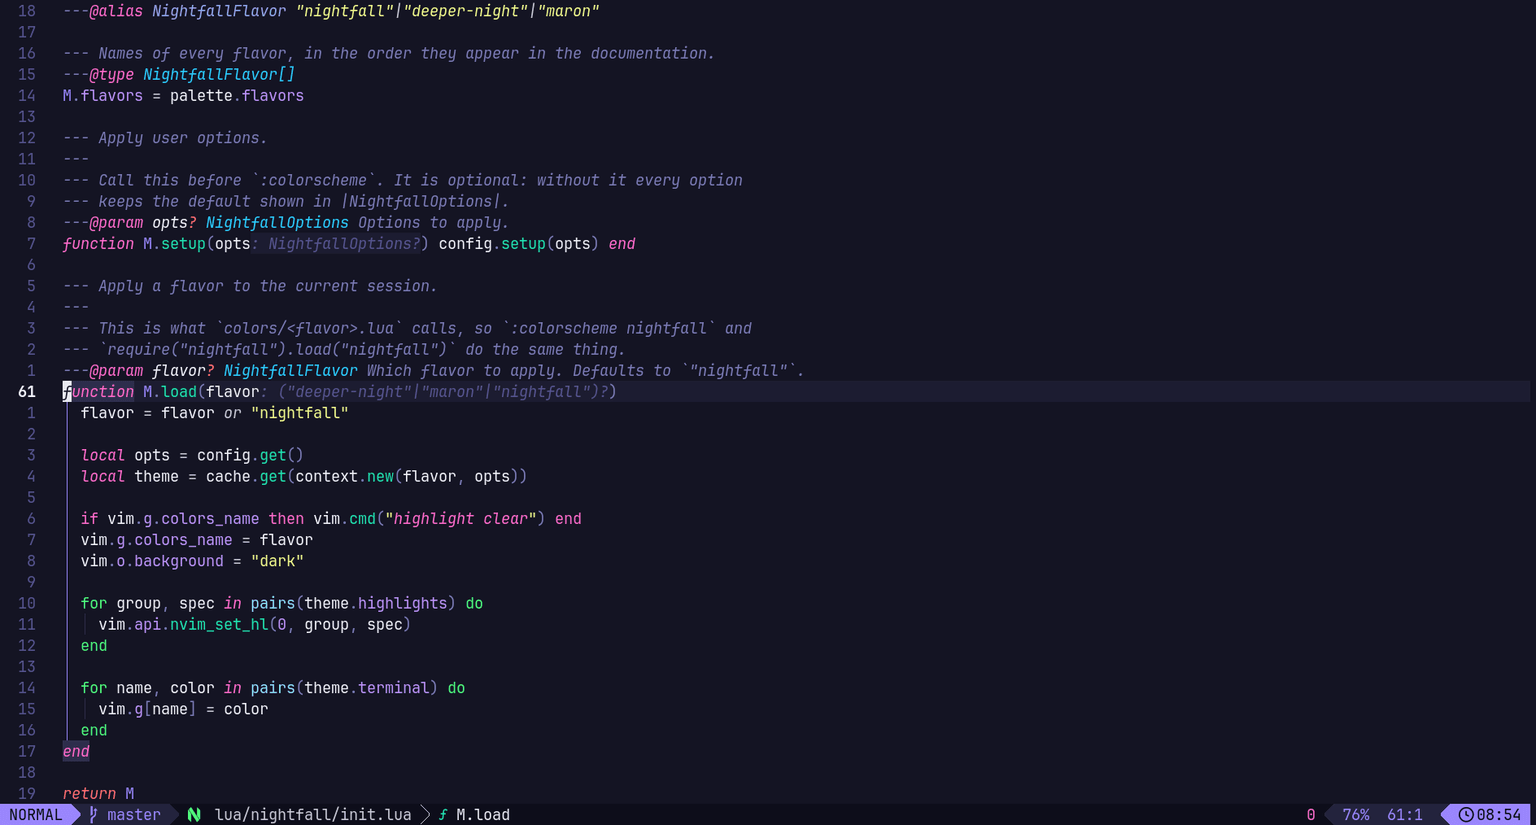Click the git branch icon beside master
This screenshot has height=825, width=1536.
(x=94, y=815)
